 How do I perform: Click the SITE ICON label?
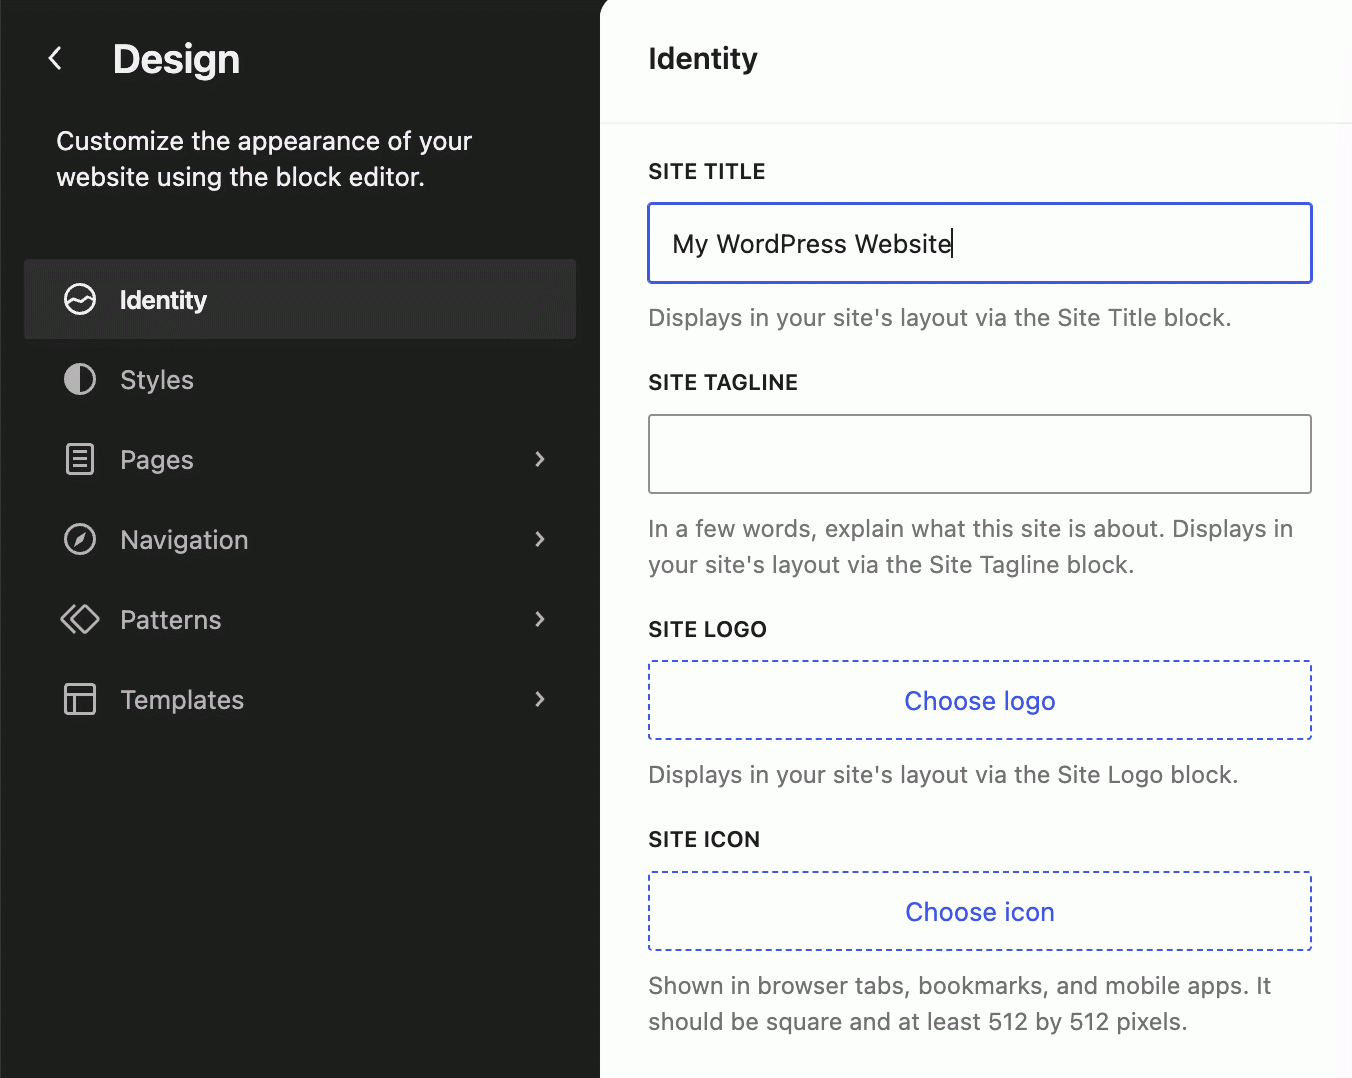point(704,840)
